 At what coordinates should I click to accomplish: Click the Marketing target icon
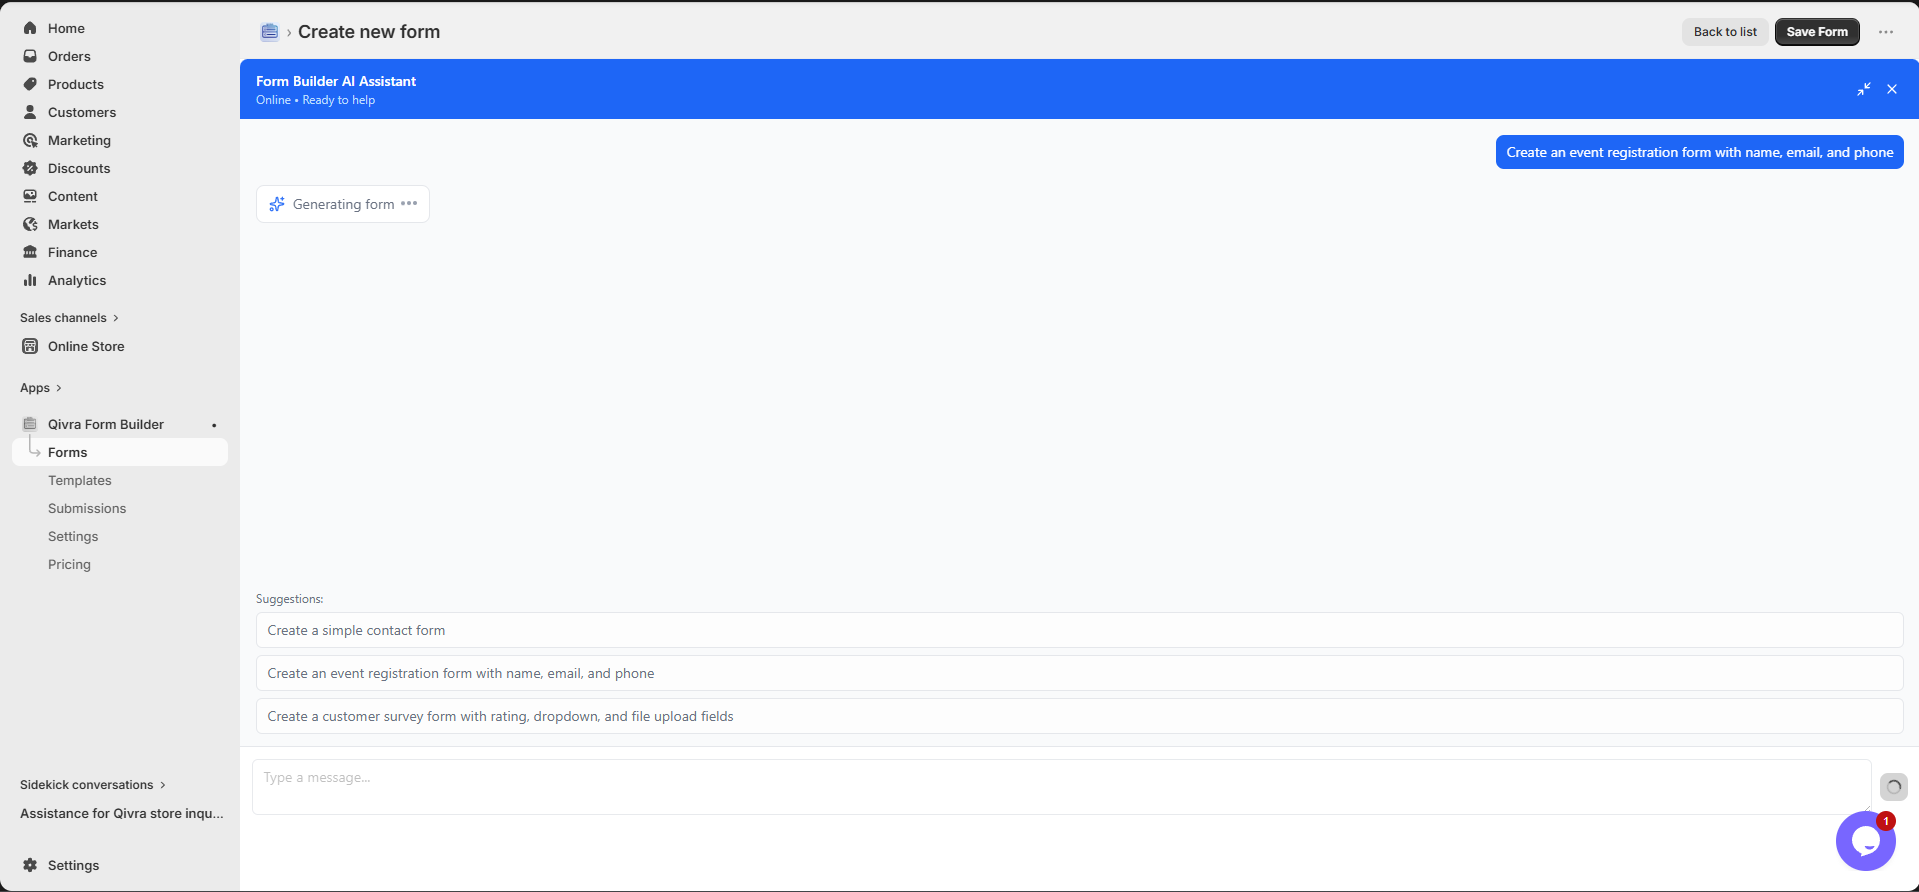[30, 140]
